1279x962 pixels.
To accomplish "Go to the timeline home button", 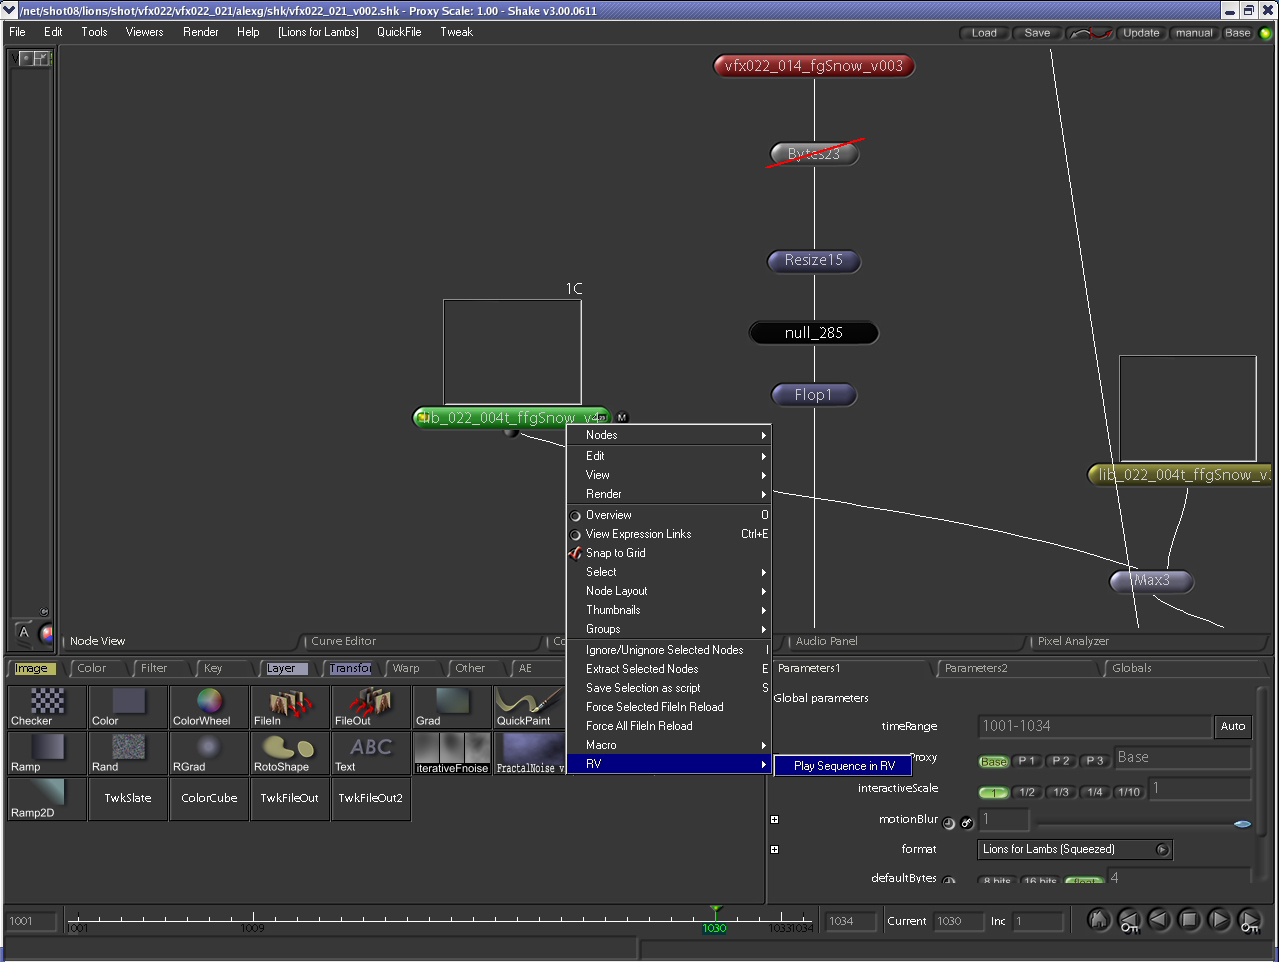I will tap(1098, 920).
